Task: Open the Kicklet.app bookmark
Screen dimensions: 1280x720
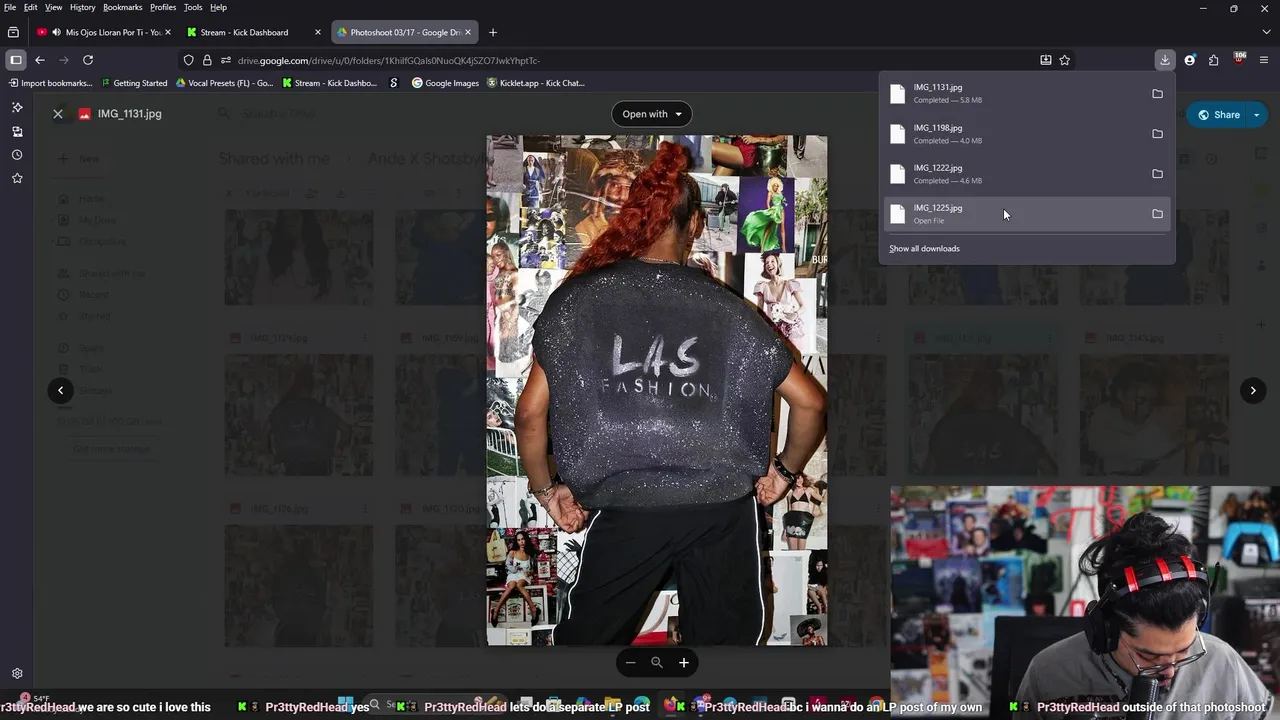Action: tap(536, 83)
